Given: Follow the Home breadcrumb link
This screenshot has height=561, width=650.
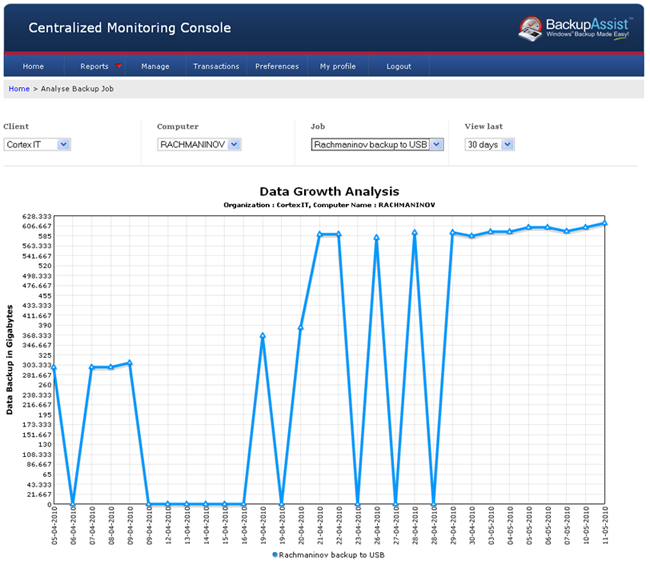Looking at the screenshot, I should 19,89.
